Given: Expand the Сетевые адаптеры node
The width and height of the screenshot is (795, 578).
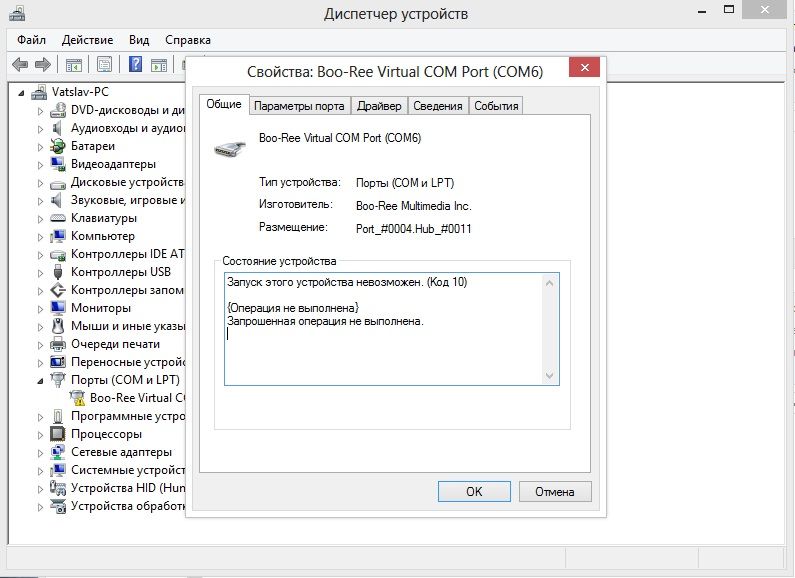Looking at the screenshot, I should (41, 452).
